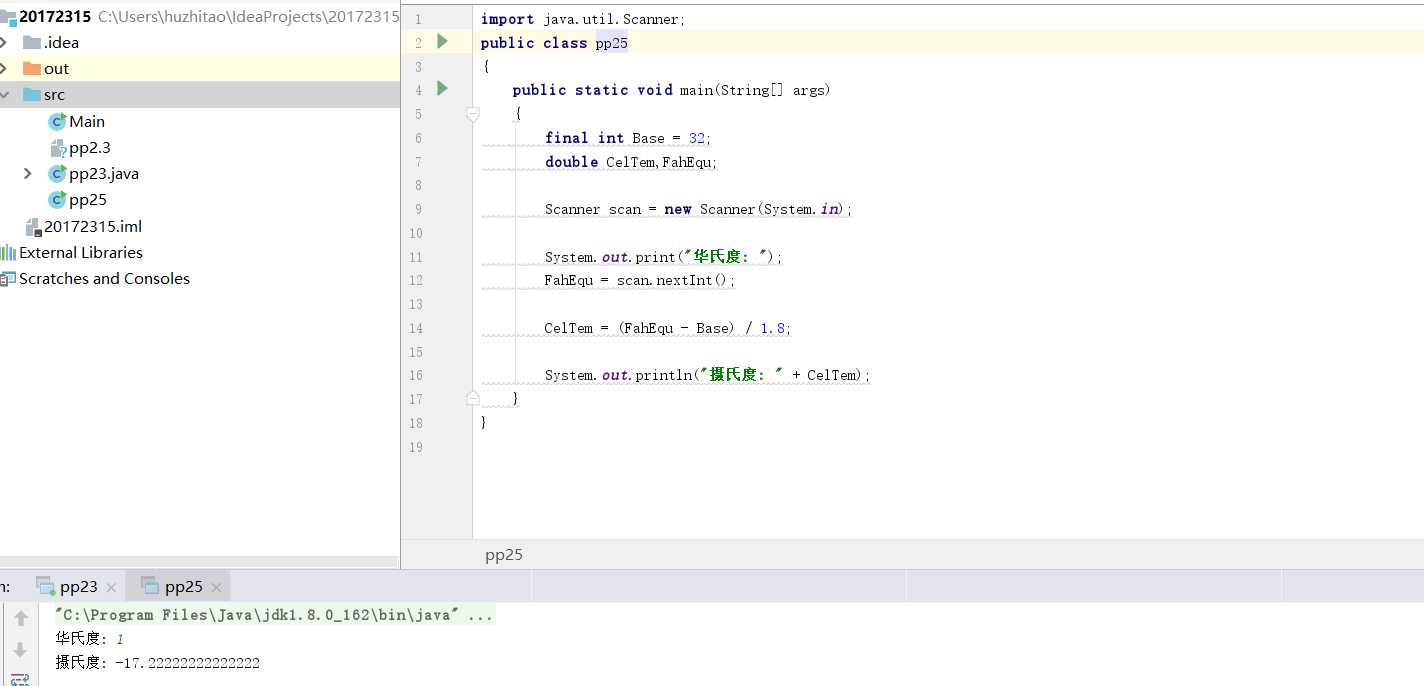Click the 'double CelTem,FahEqu;' line
Viewport: 1424px width, 686px height.
tap(631, 162)
